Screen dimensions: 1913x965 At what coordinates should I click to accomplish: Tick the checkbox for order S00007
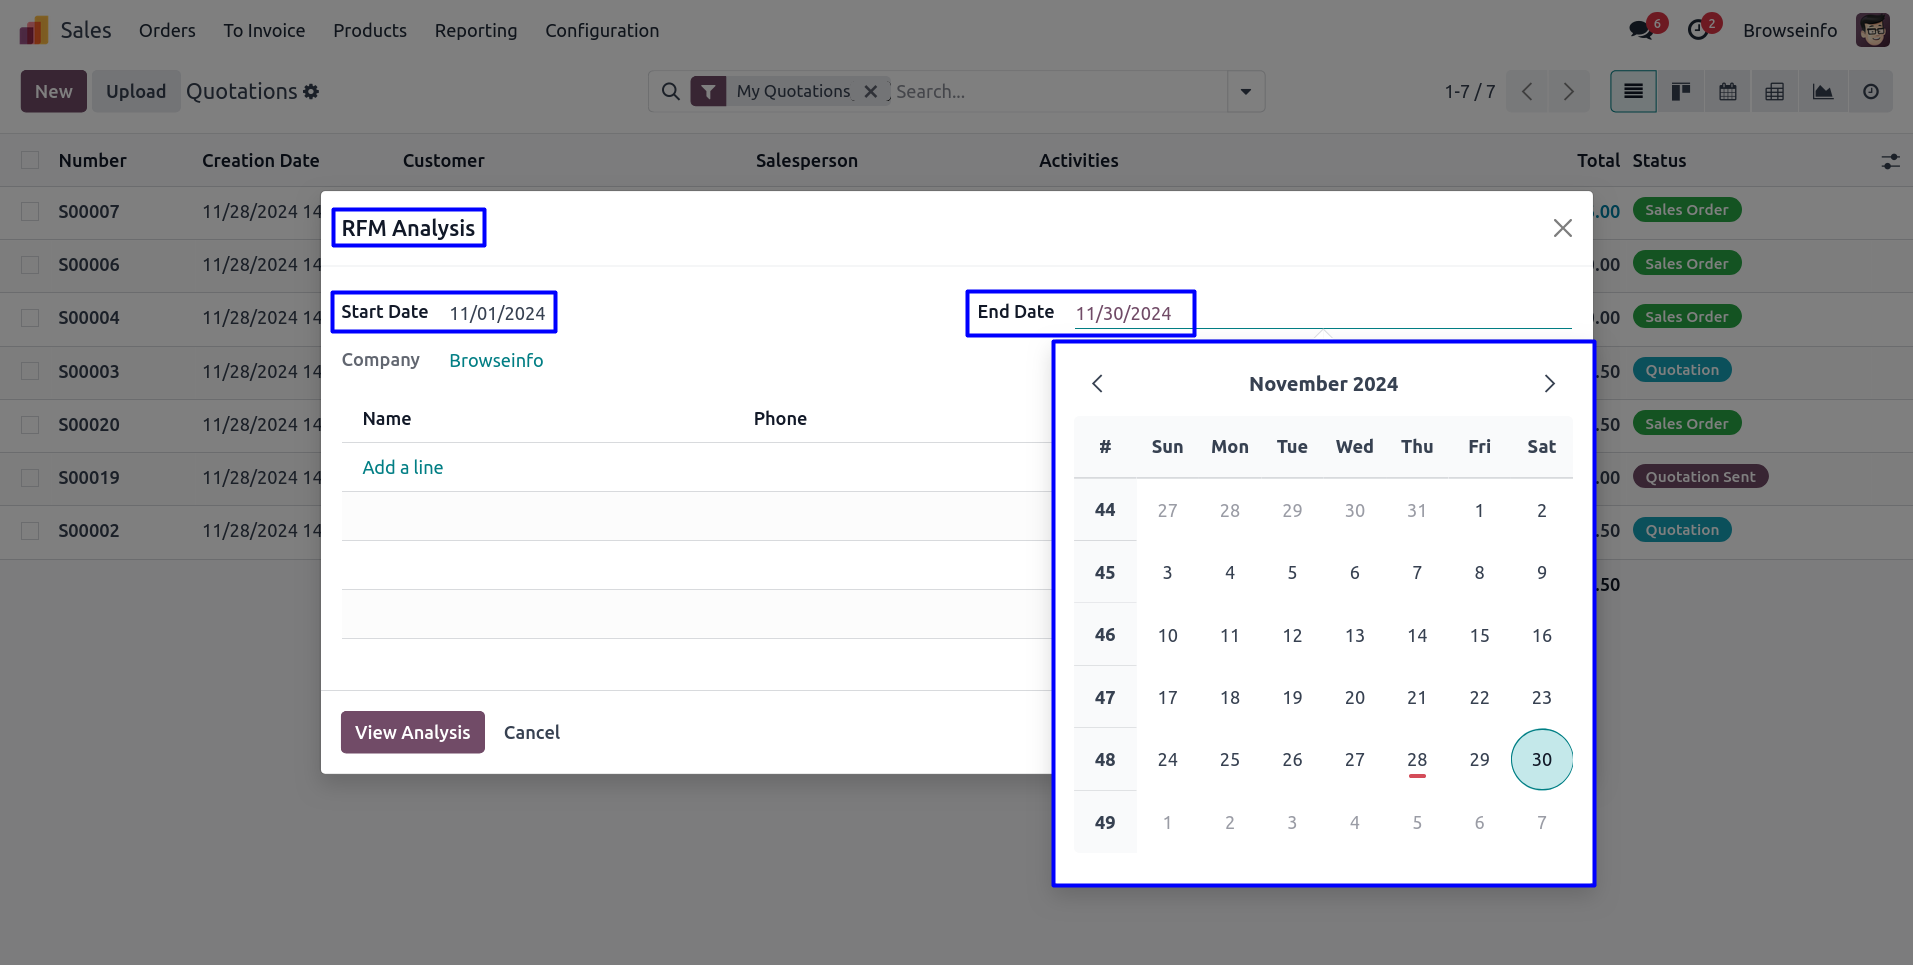(x=30, y=212)
